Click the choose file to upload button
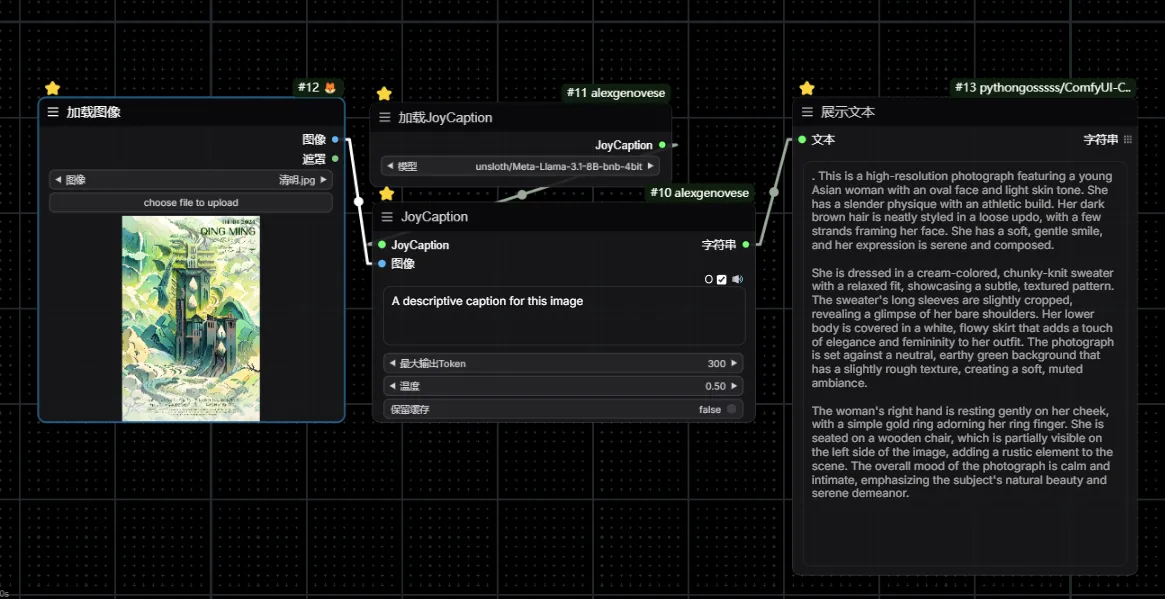This screenshot has width=1165, height=599. (x=190, y=203)
